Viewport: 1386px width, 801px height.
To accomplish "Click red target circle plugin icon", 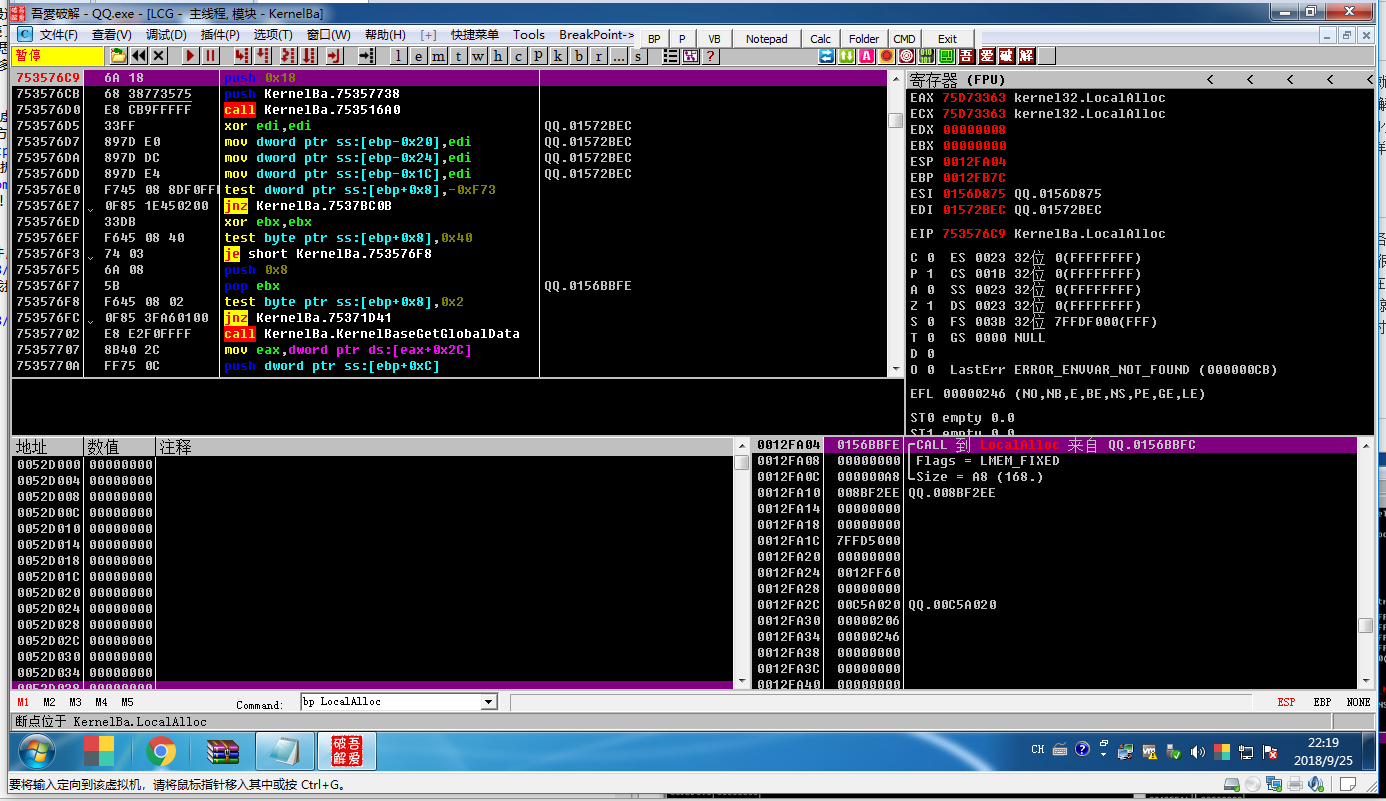I will click(906, 56).
